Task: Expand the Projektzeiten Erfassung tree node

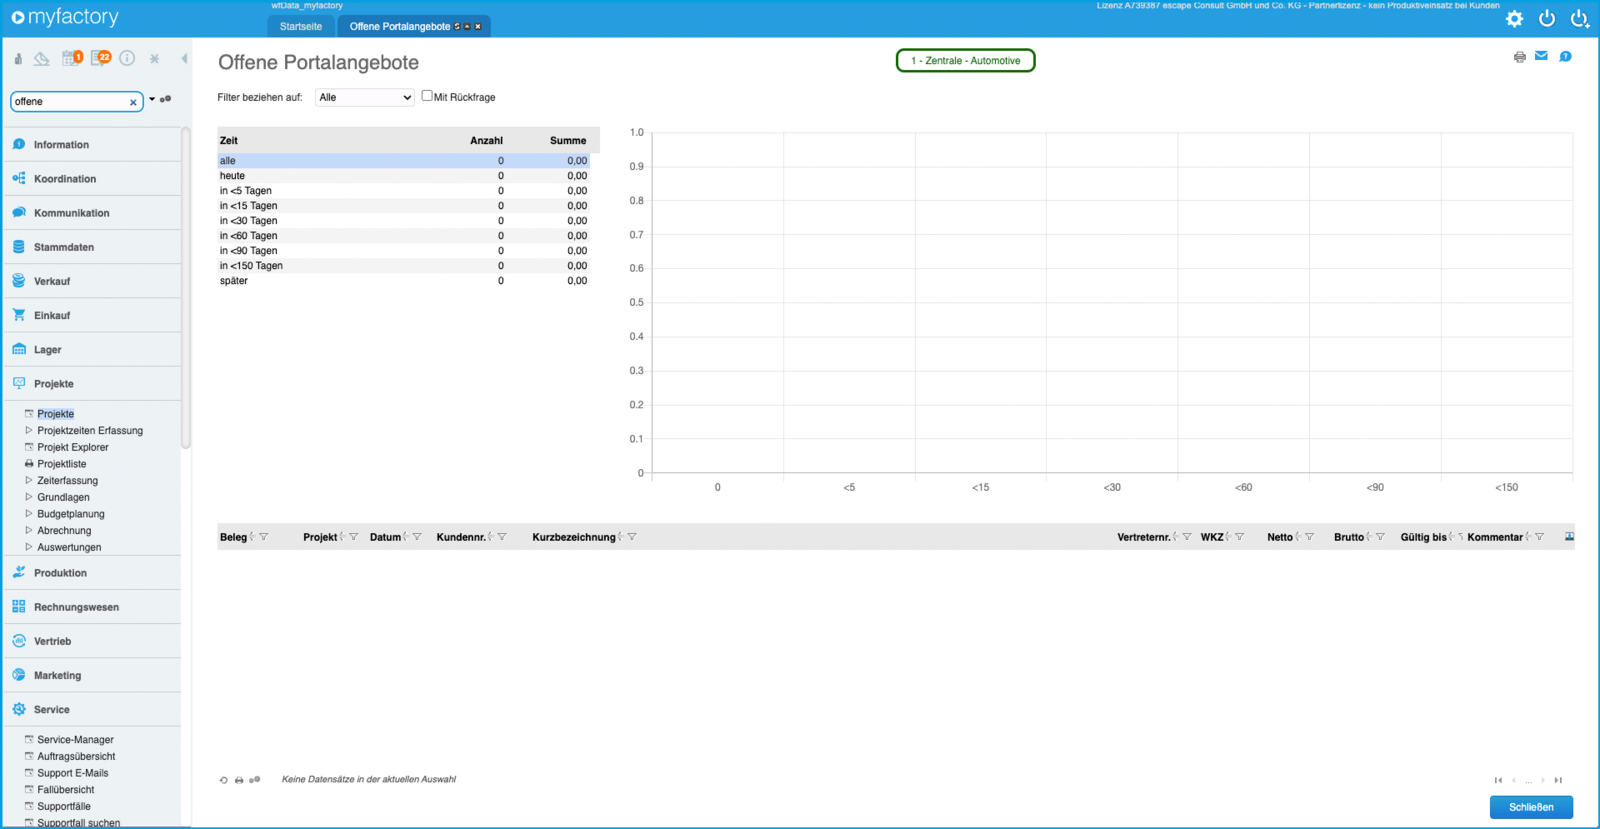Action: coord(29,431)
